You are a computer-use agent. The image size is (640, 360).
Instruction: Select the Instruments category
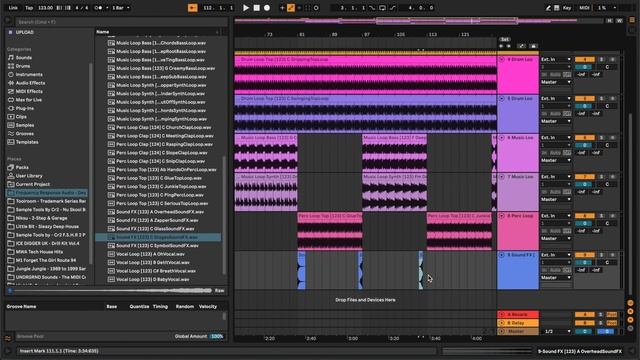pos(29,75)
